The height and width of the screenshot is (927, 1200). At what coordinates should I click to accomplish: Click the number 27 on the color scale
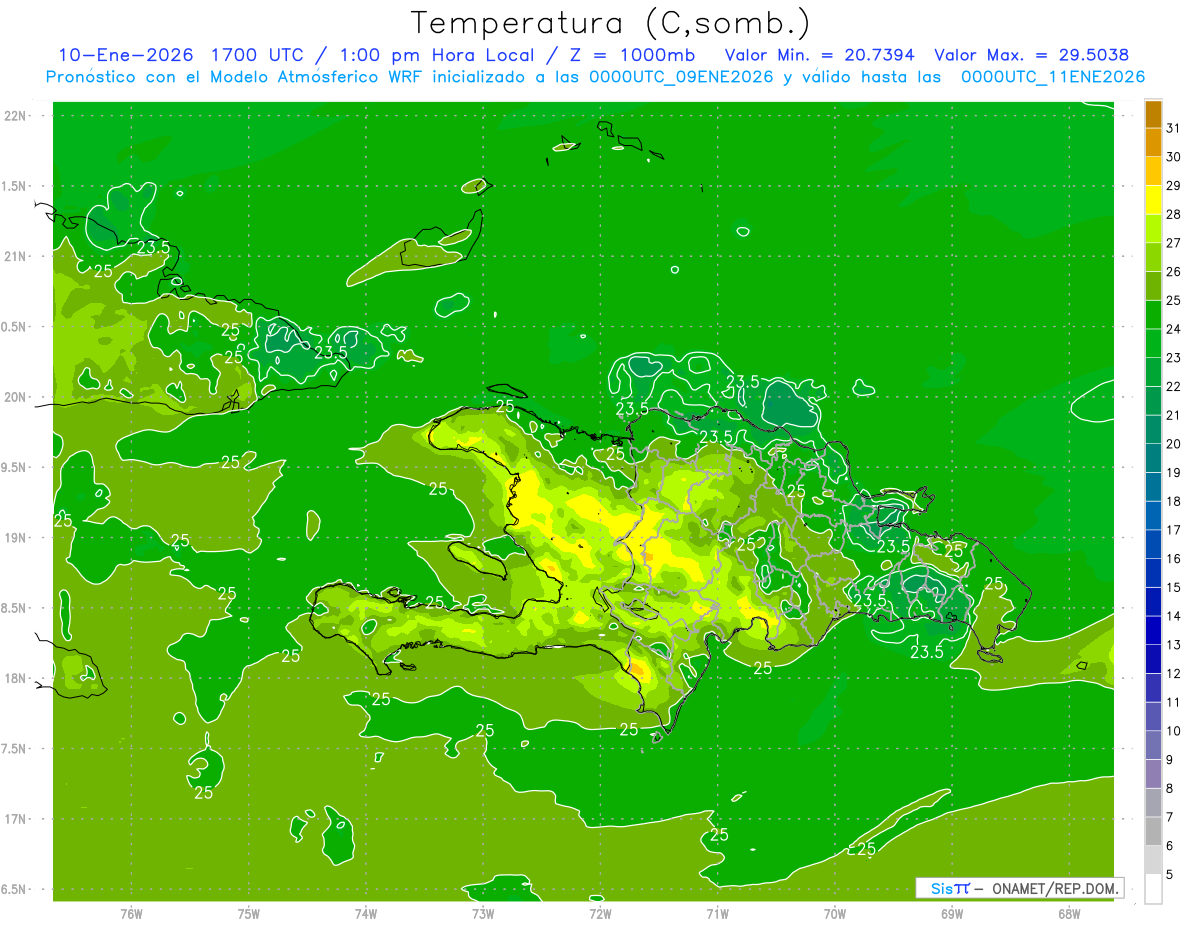click(1174, 243)
